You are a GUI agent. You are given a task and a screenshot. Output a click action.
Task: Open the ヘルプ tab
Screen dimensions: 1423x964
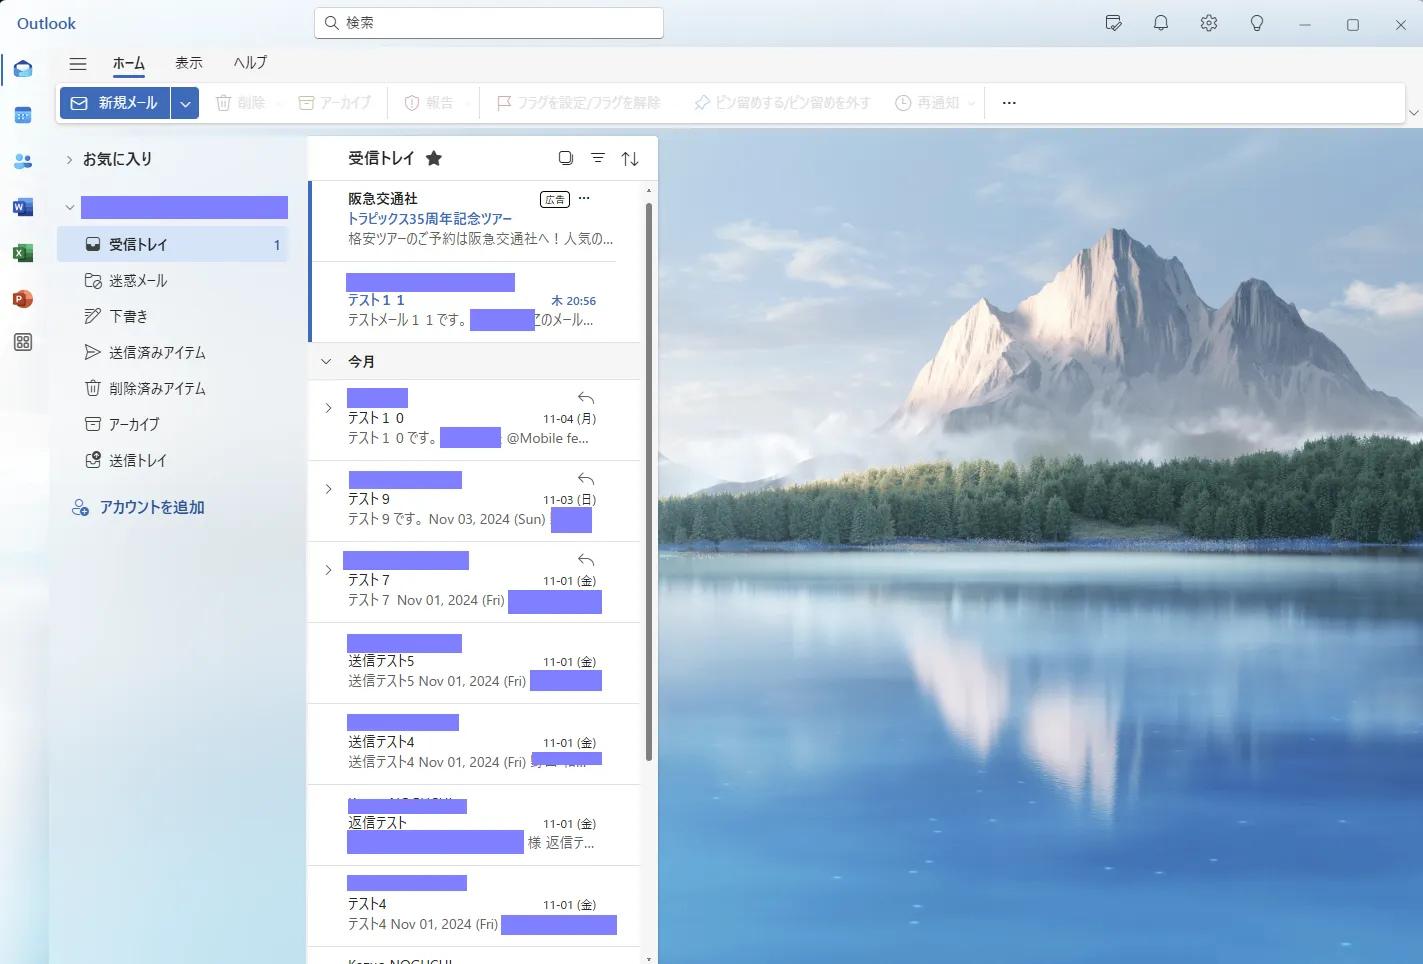(248, 63)
